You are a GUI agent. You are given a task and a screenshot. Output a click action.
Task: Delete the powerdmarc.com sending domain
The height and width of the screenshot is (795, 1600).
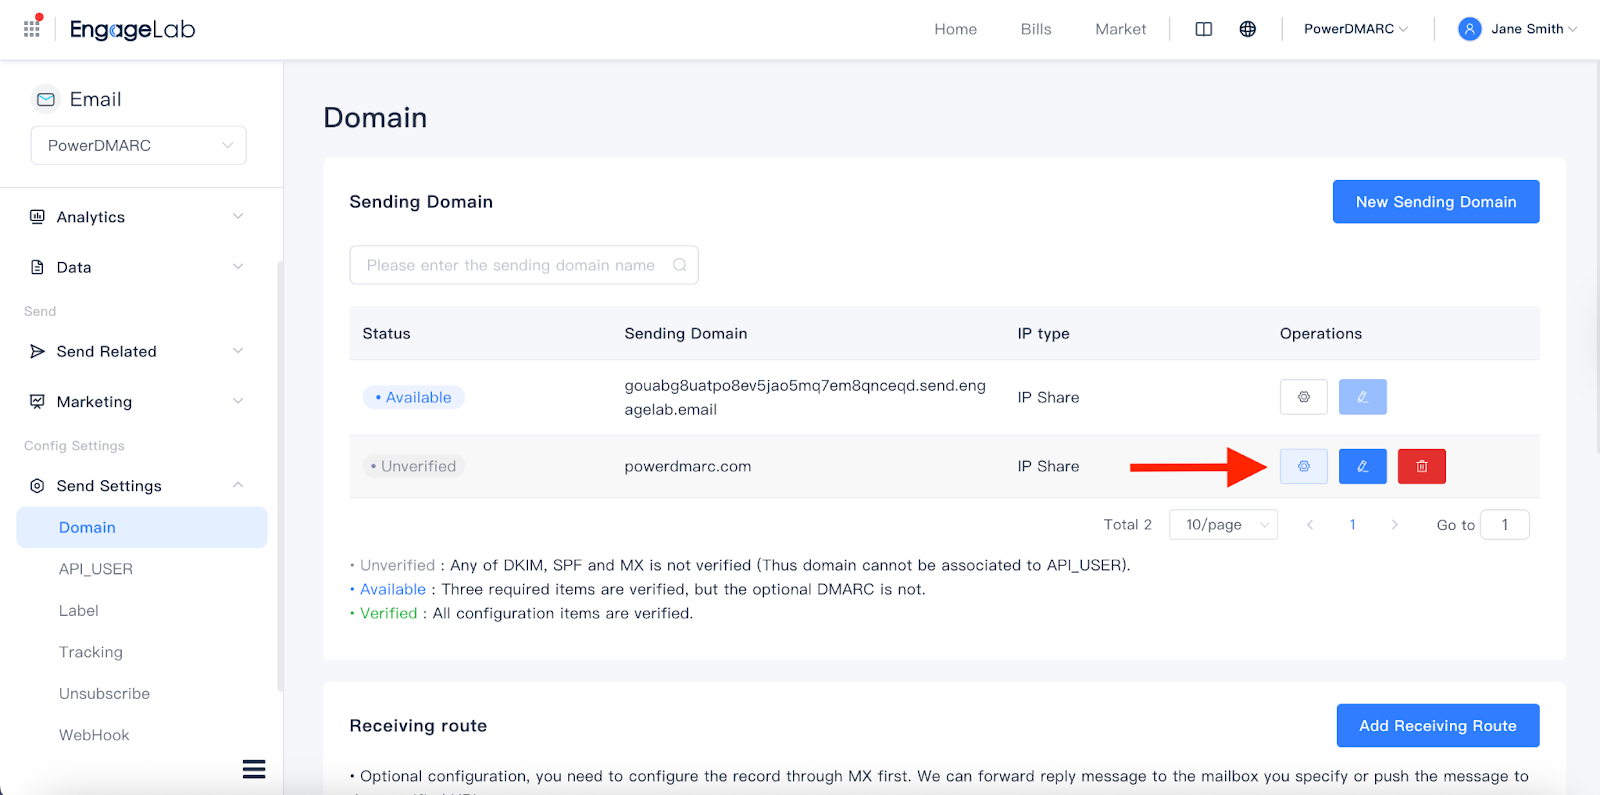[1422, 466]
